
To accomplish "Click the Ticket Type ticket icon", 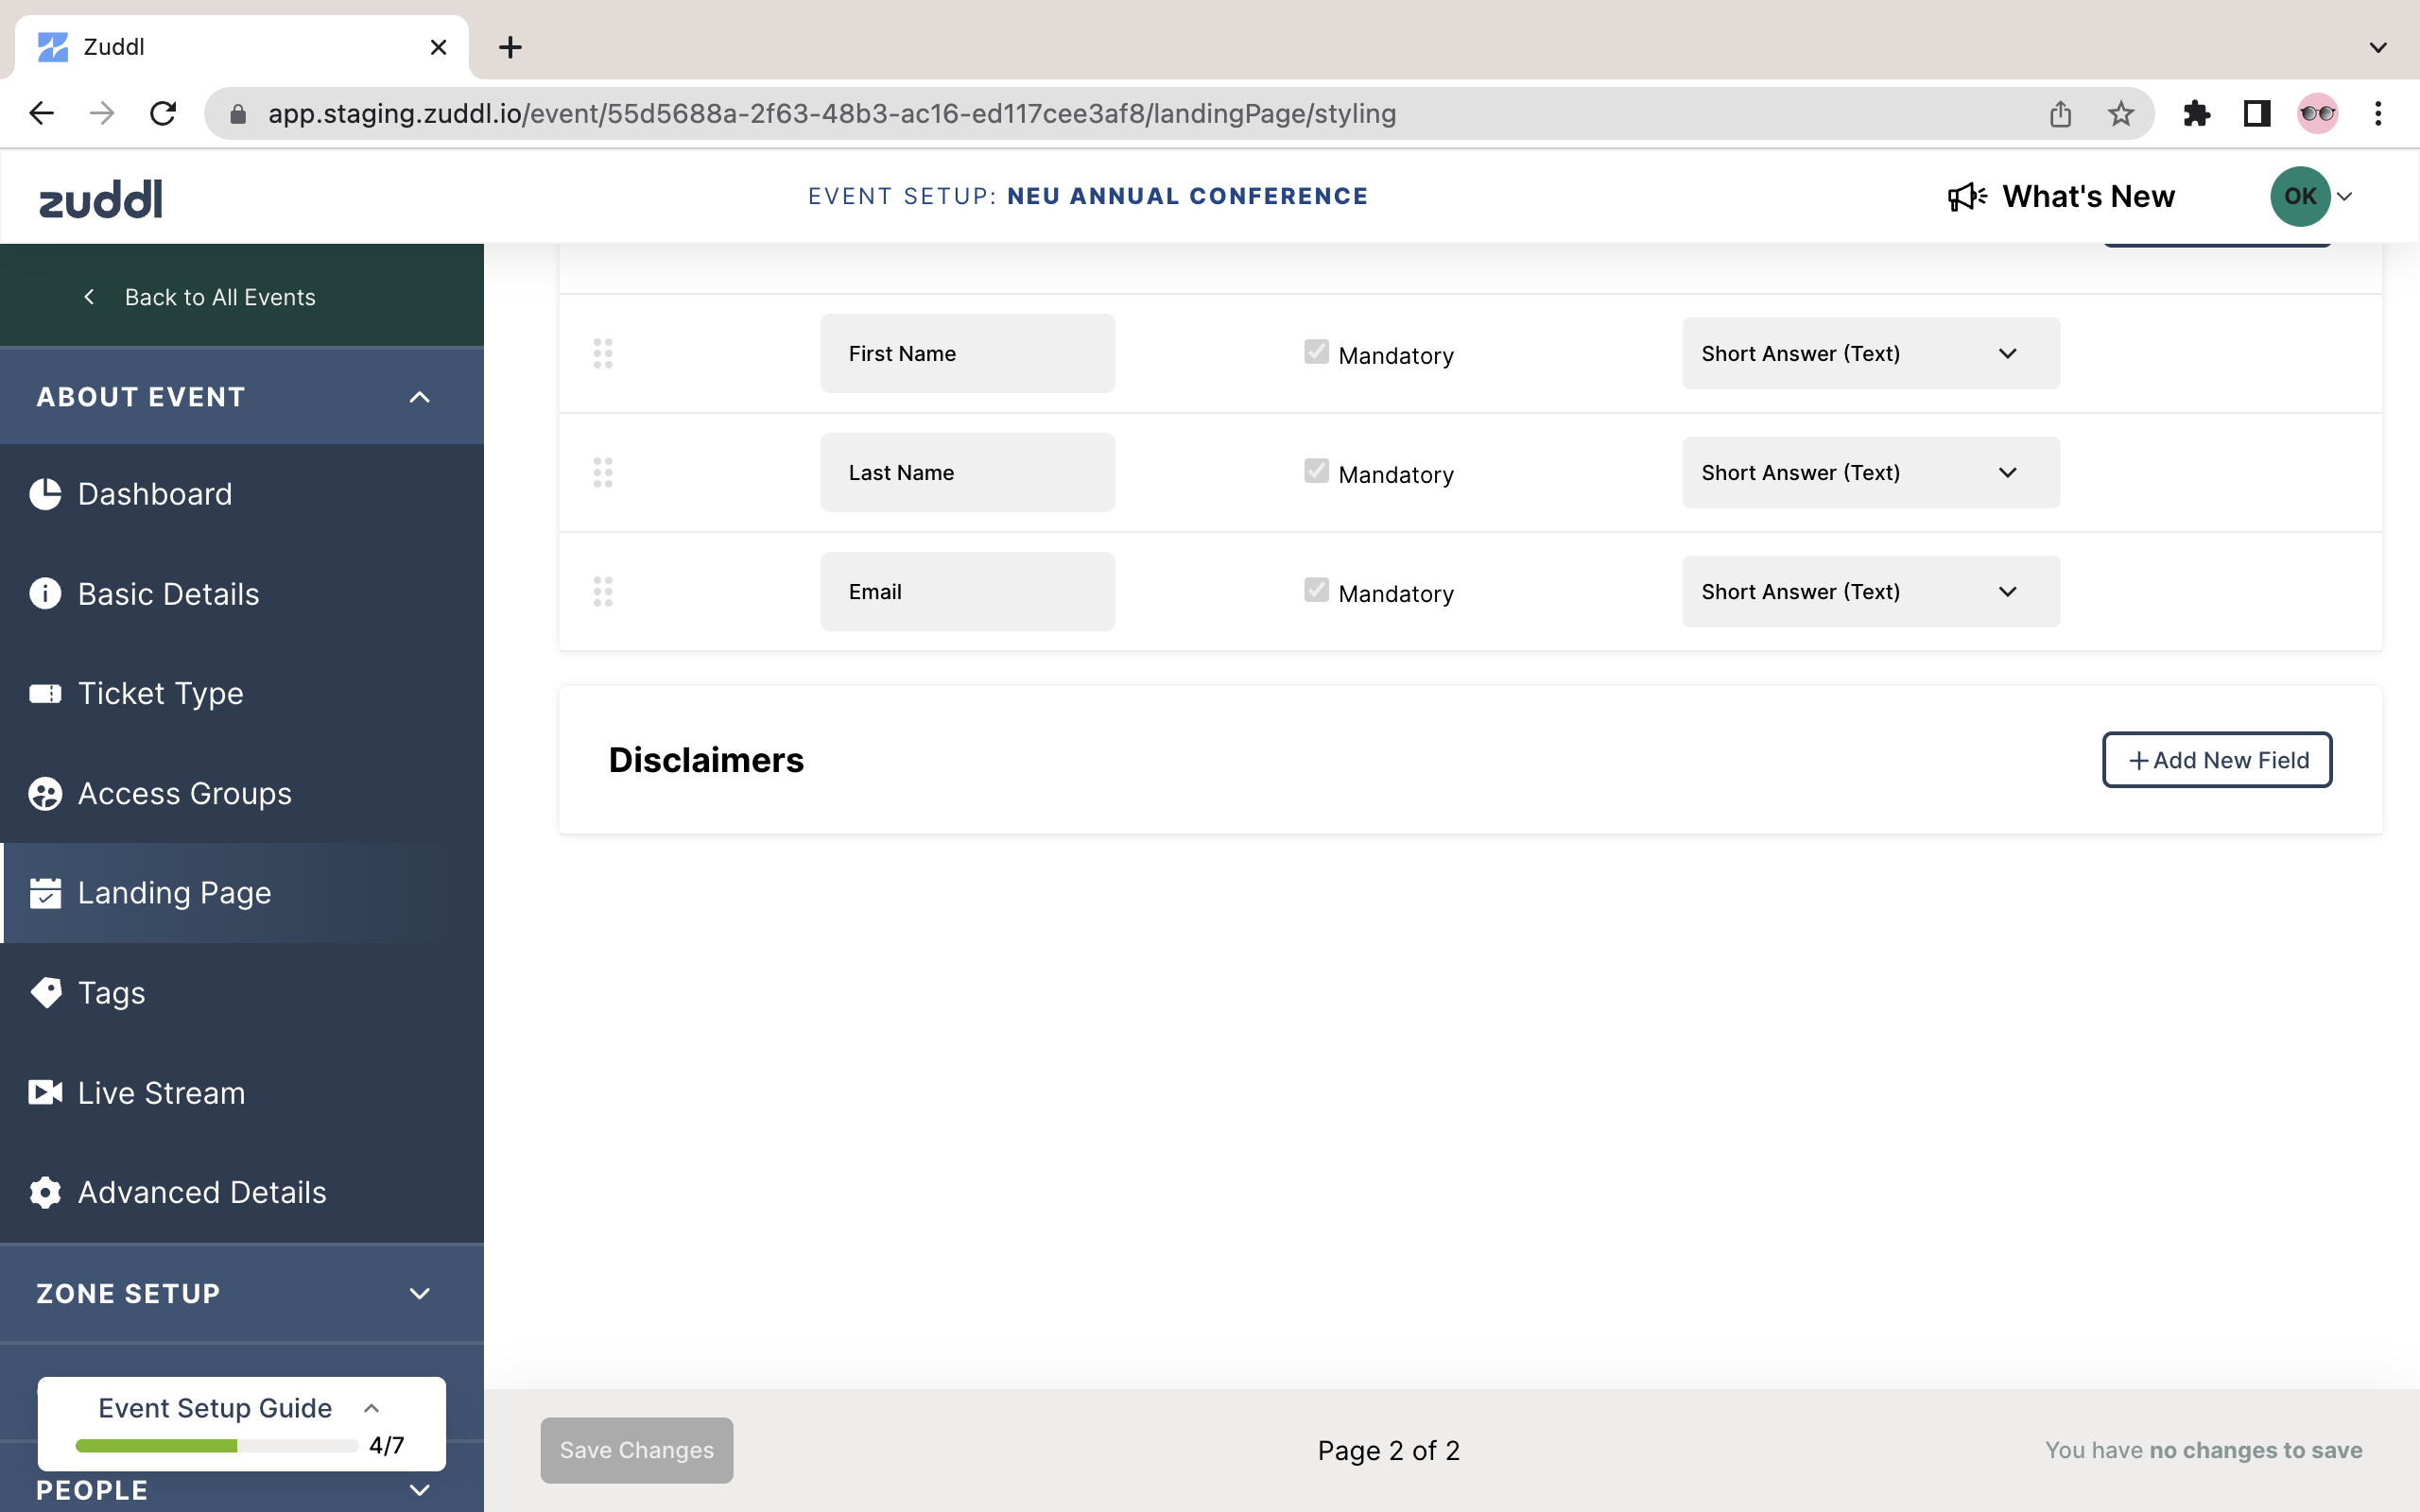I will coord(45,693).
